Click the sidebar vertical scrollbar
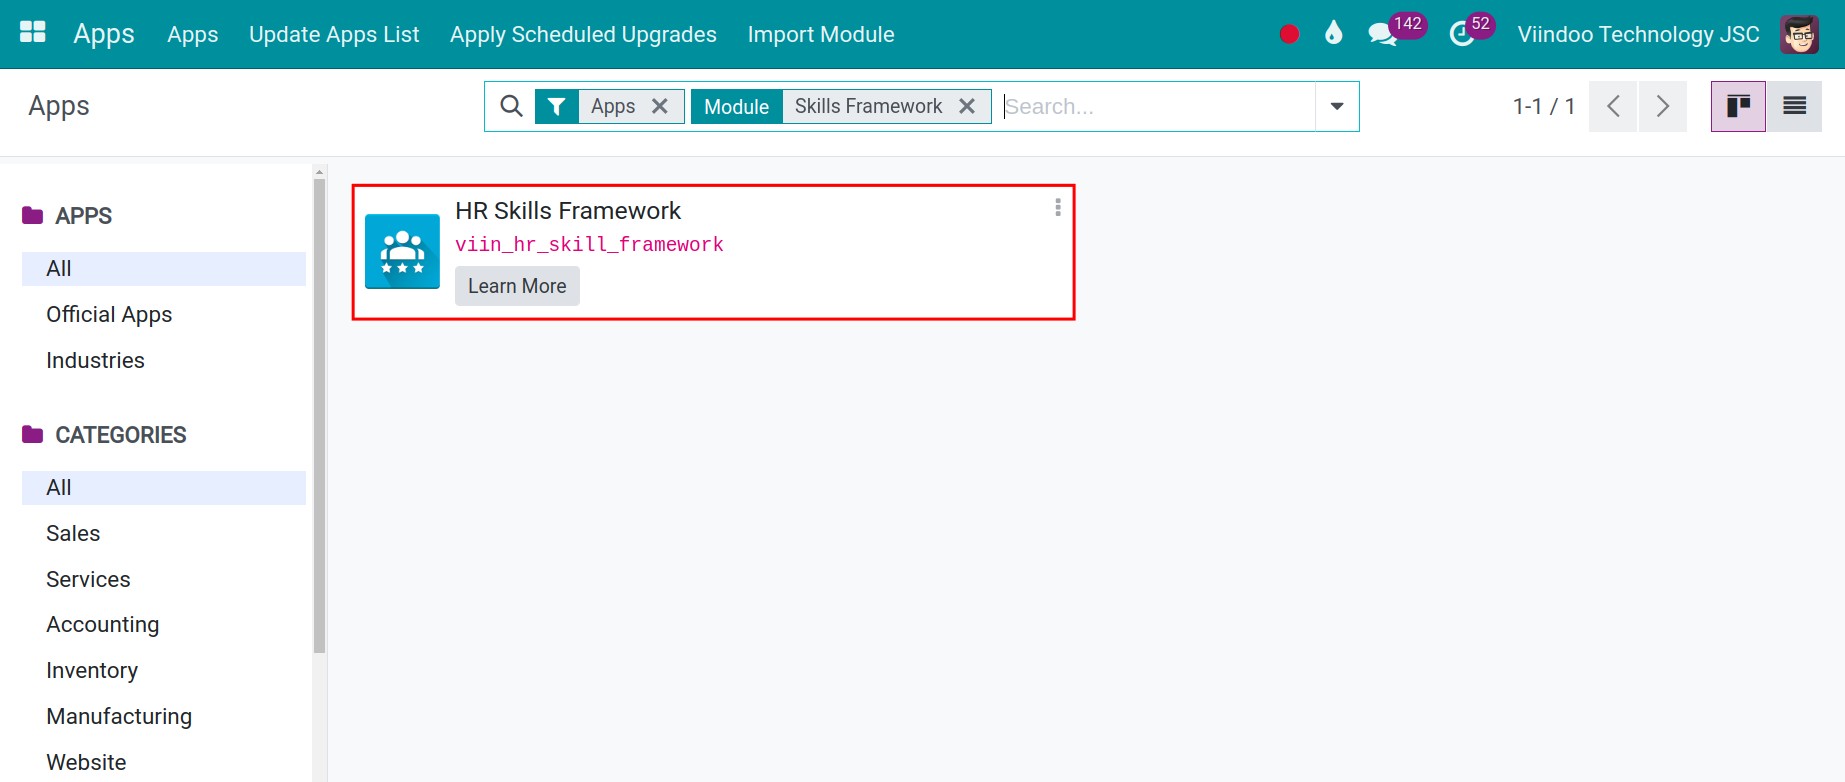The width and height of the screenshot is (1845, 782). pyautogui.click(x=319, y=415)
